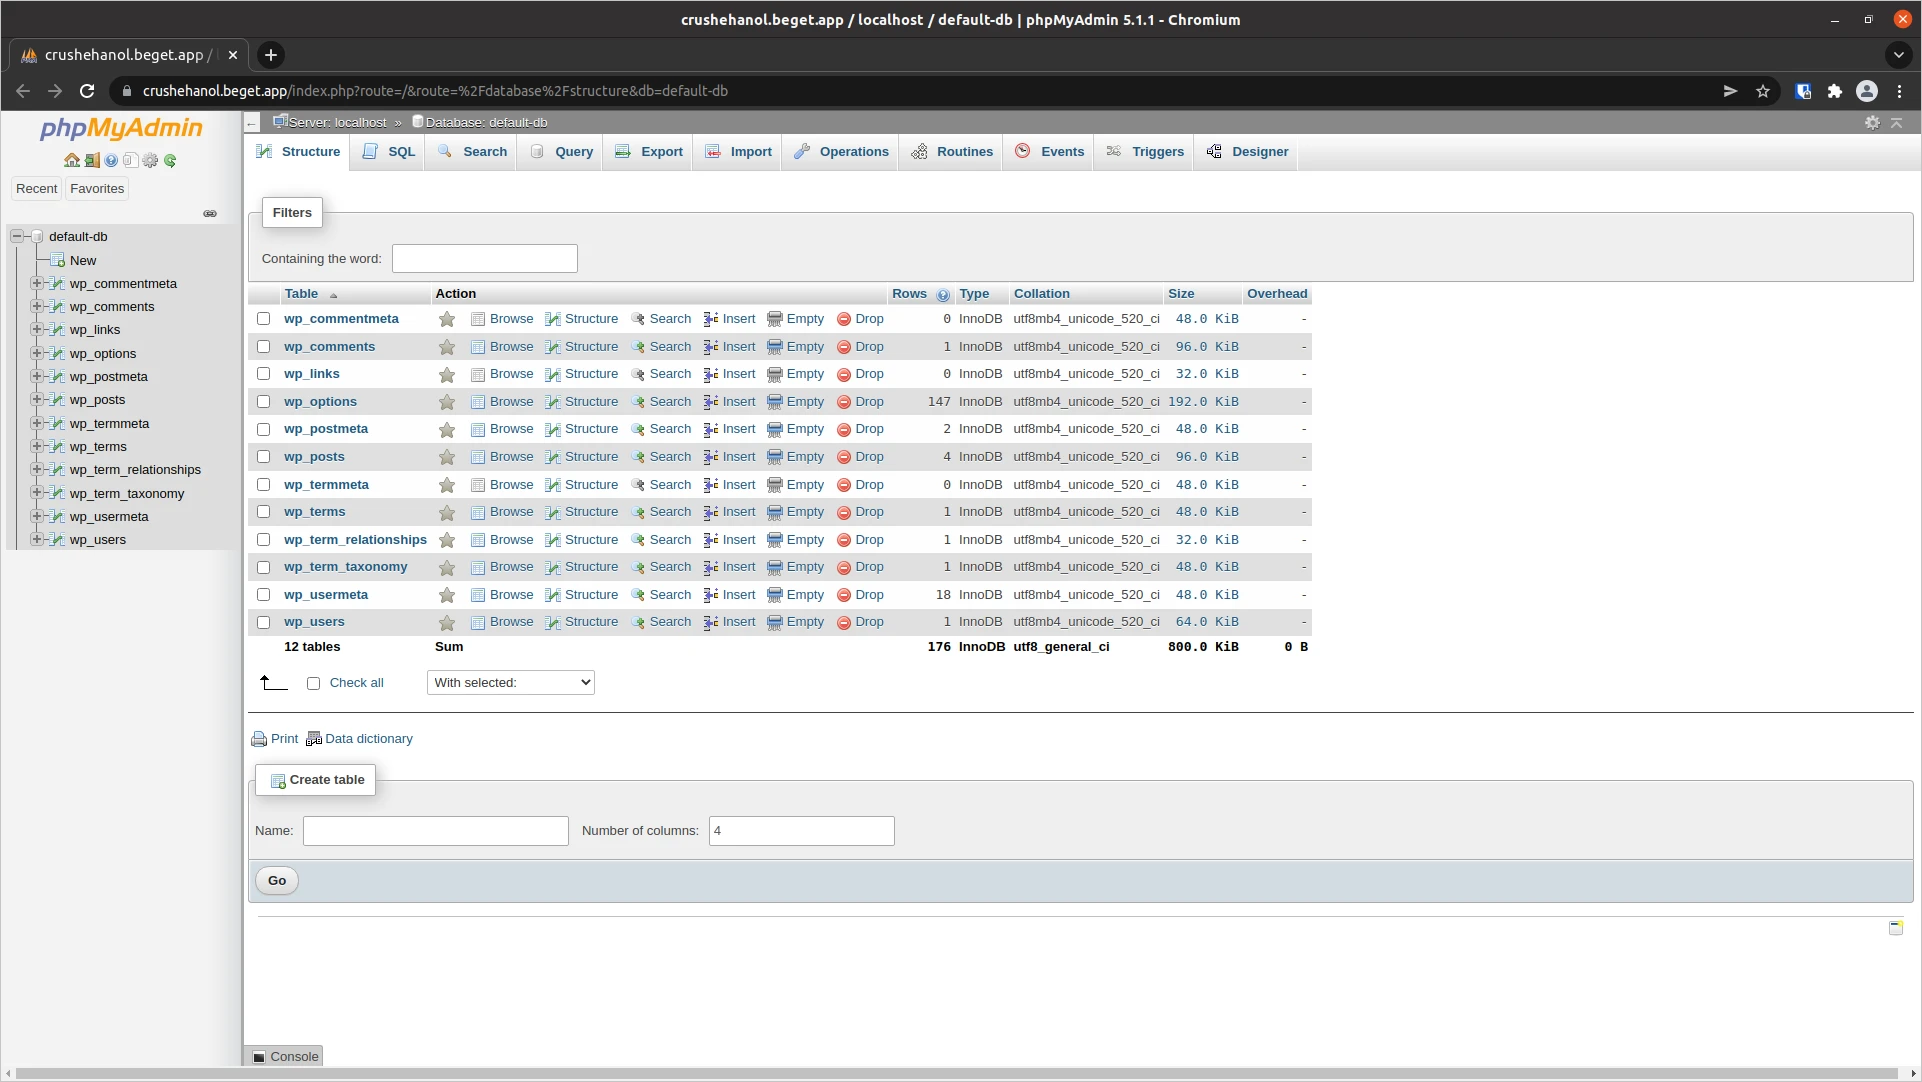The height and width of the screenshot is (1082, 1922).
Task: Focus the Containing the word field
Action: (x=485, y=259)
